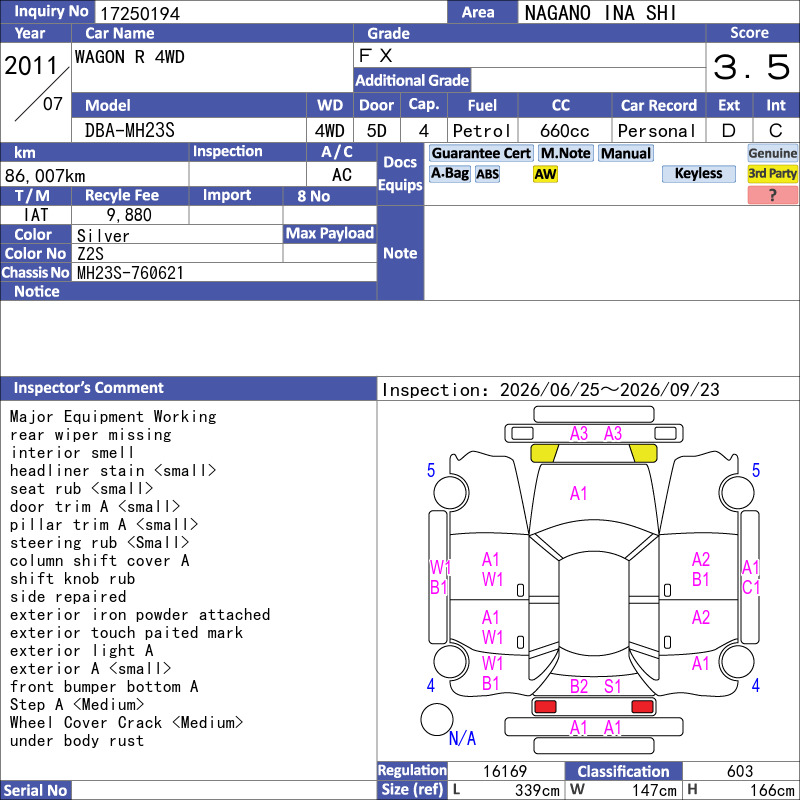Click width value 147cm

click(x=654, y=790)
